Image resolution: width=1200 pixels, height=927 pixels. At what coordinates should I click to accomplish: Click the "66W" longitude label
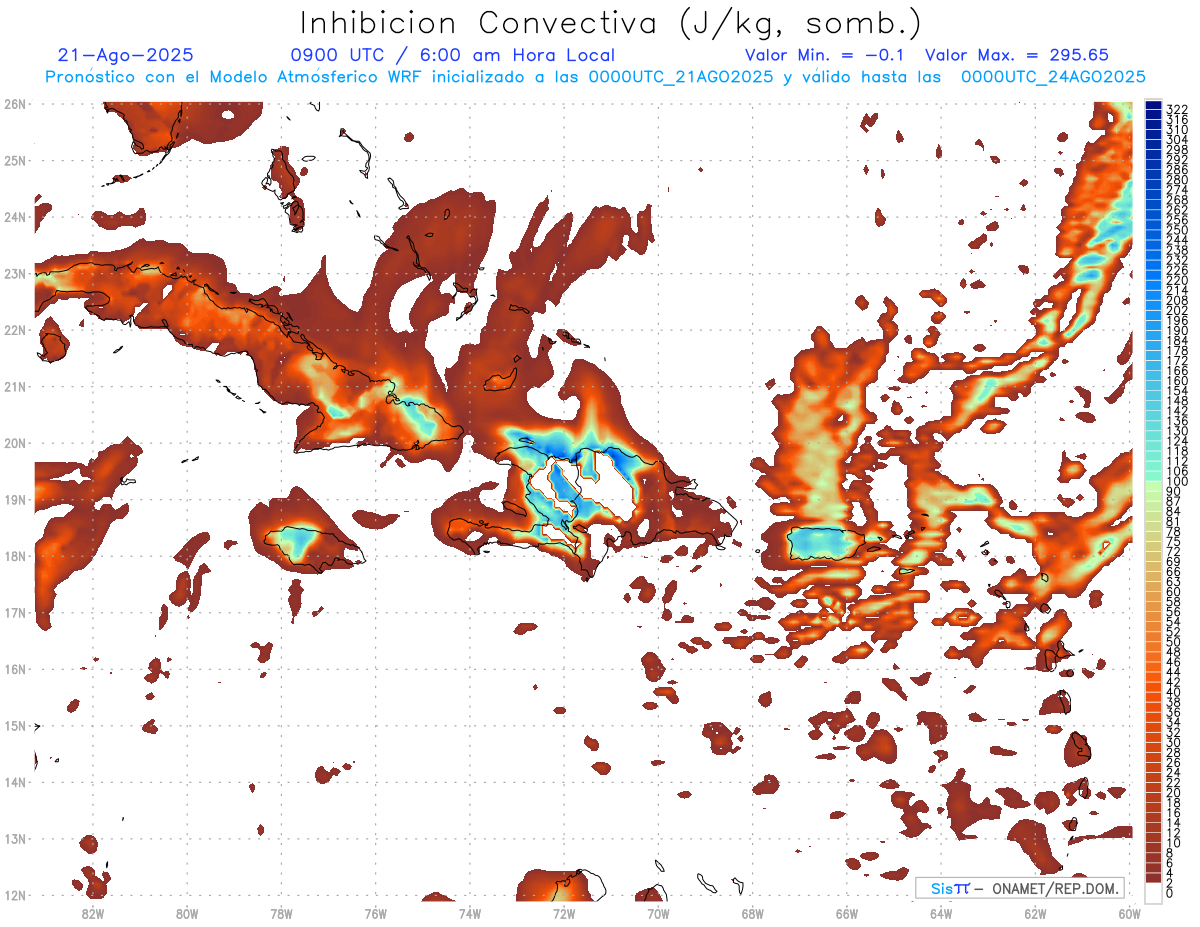click(x=847, y=912)
